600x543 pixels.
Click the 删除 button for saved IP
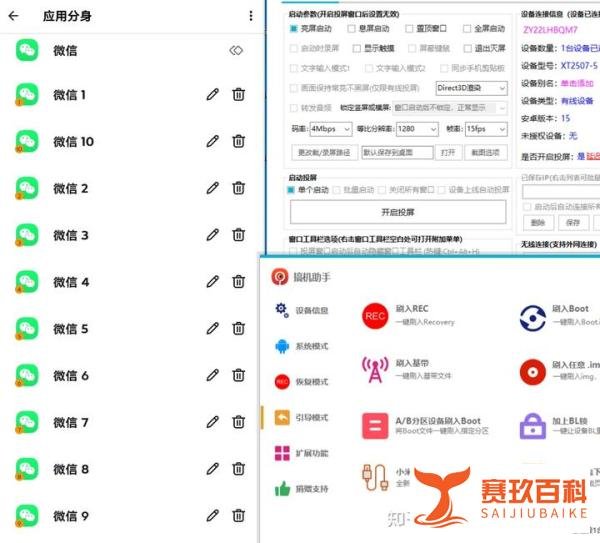tap(538, 222)
